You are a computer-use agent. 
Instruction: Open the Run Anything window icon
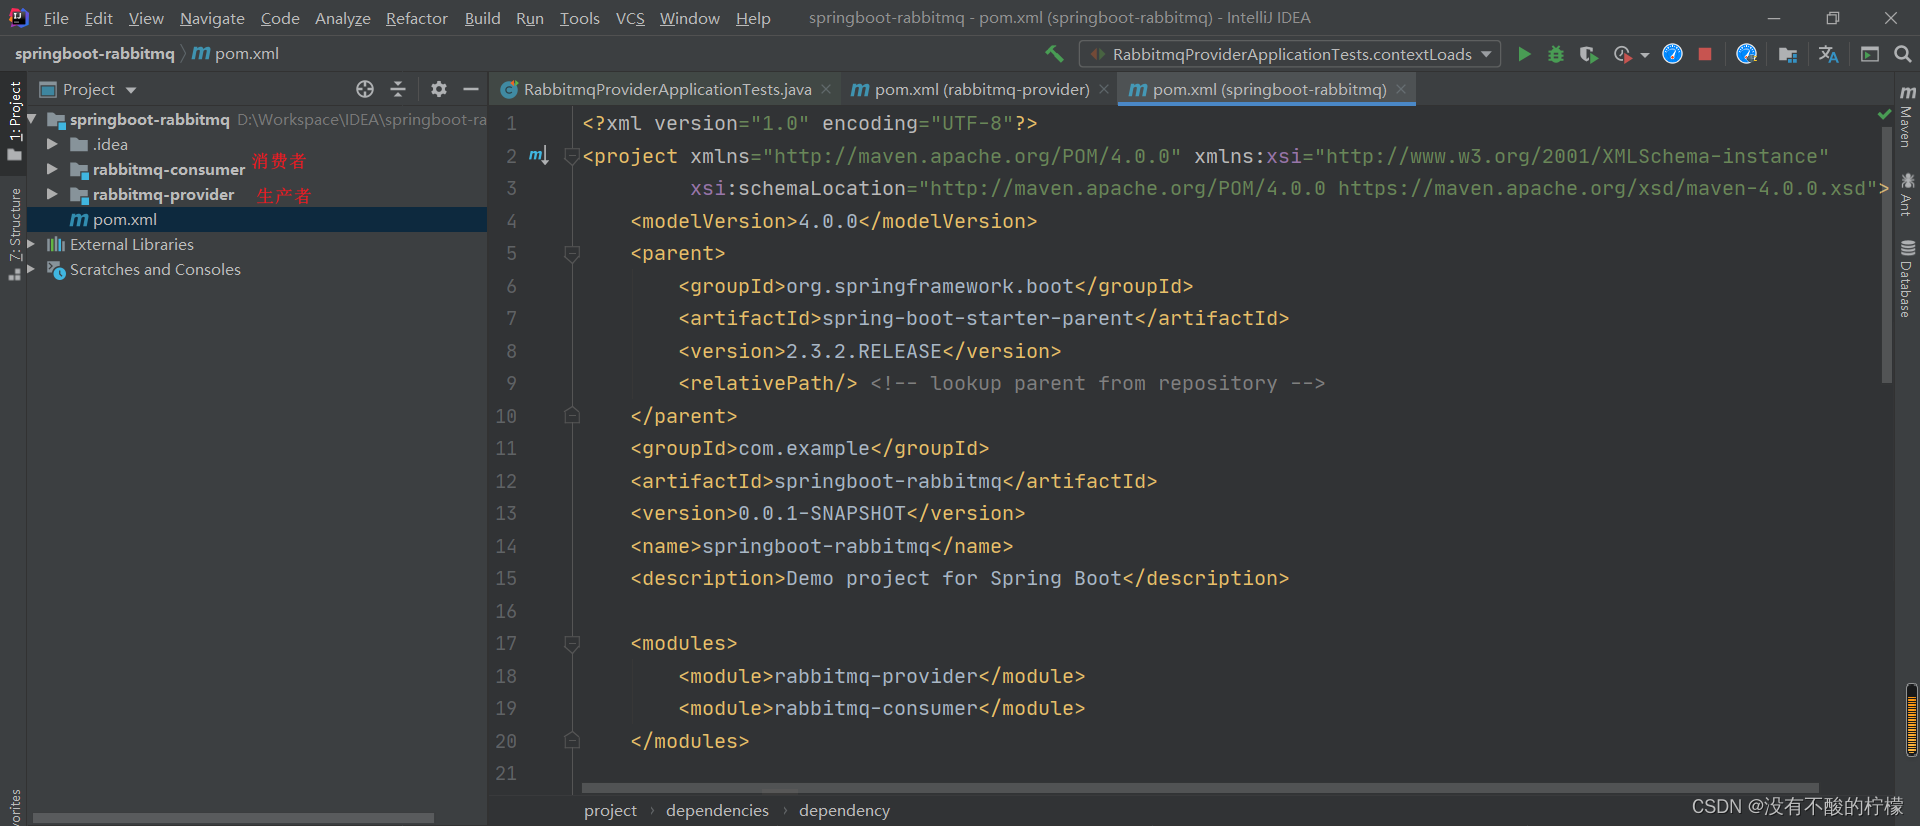pyautogui.click(x=1870, y=54)
